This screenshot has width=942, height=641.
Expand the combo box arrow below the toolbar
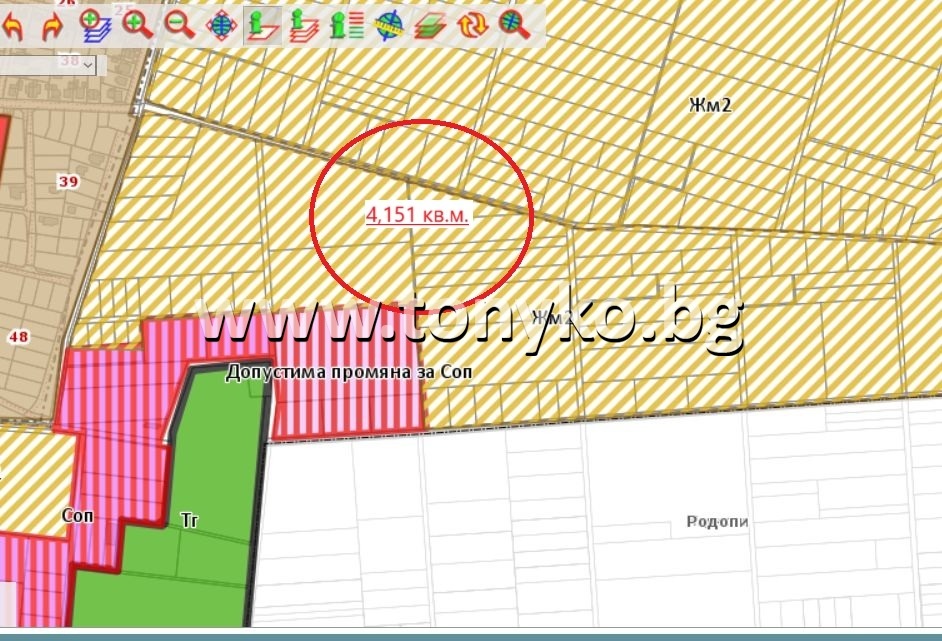coord(87,63)
